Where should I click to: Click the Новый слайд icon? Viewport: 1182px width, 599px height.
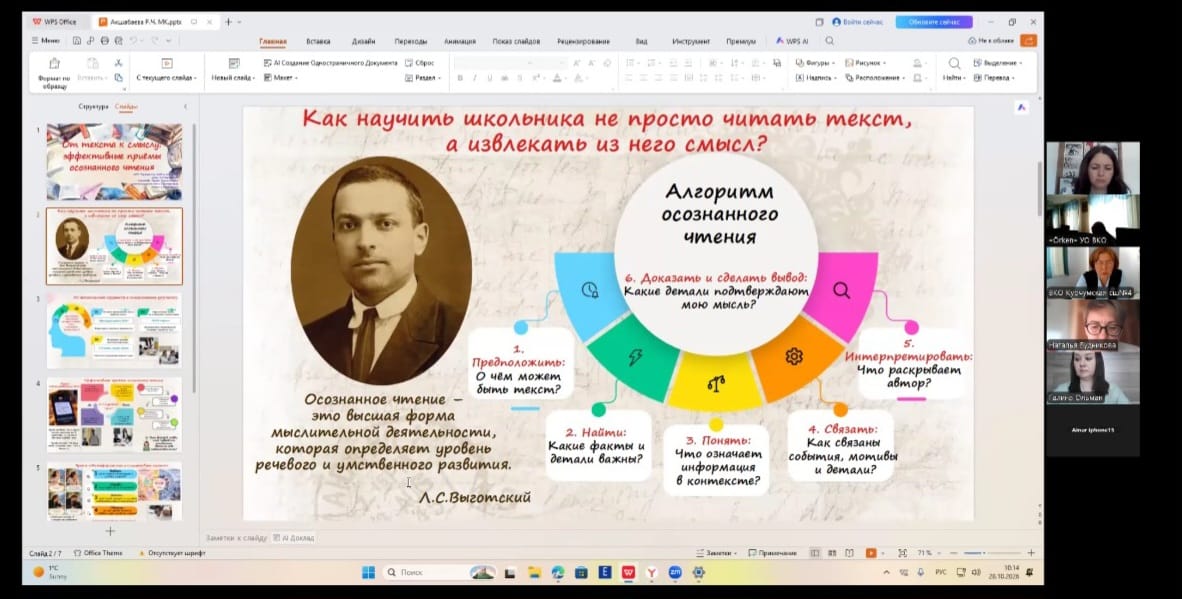(x=234, y=64)
